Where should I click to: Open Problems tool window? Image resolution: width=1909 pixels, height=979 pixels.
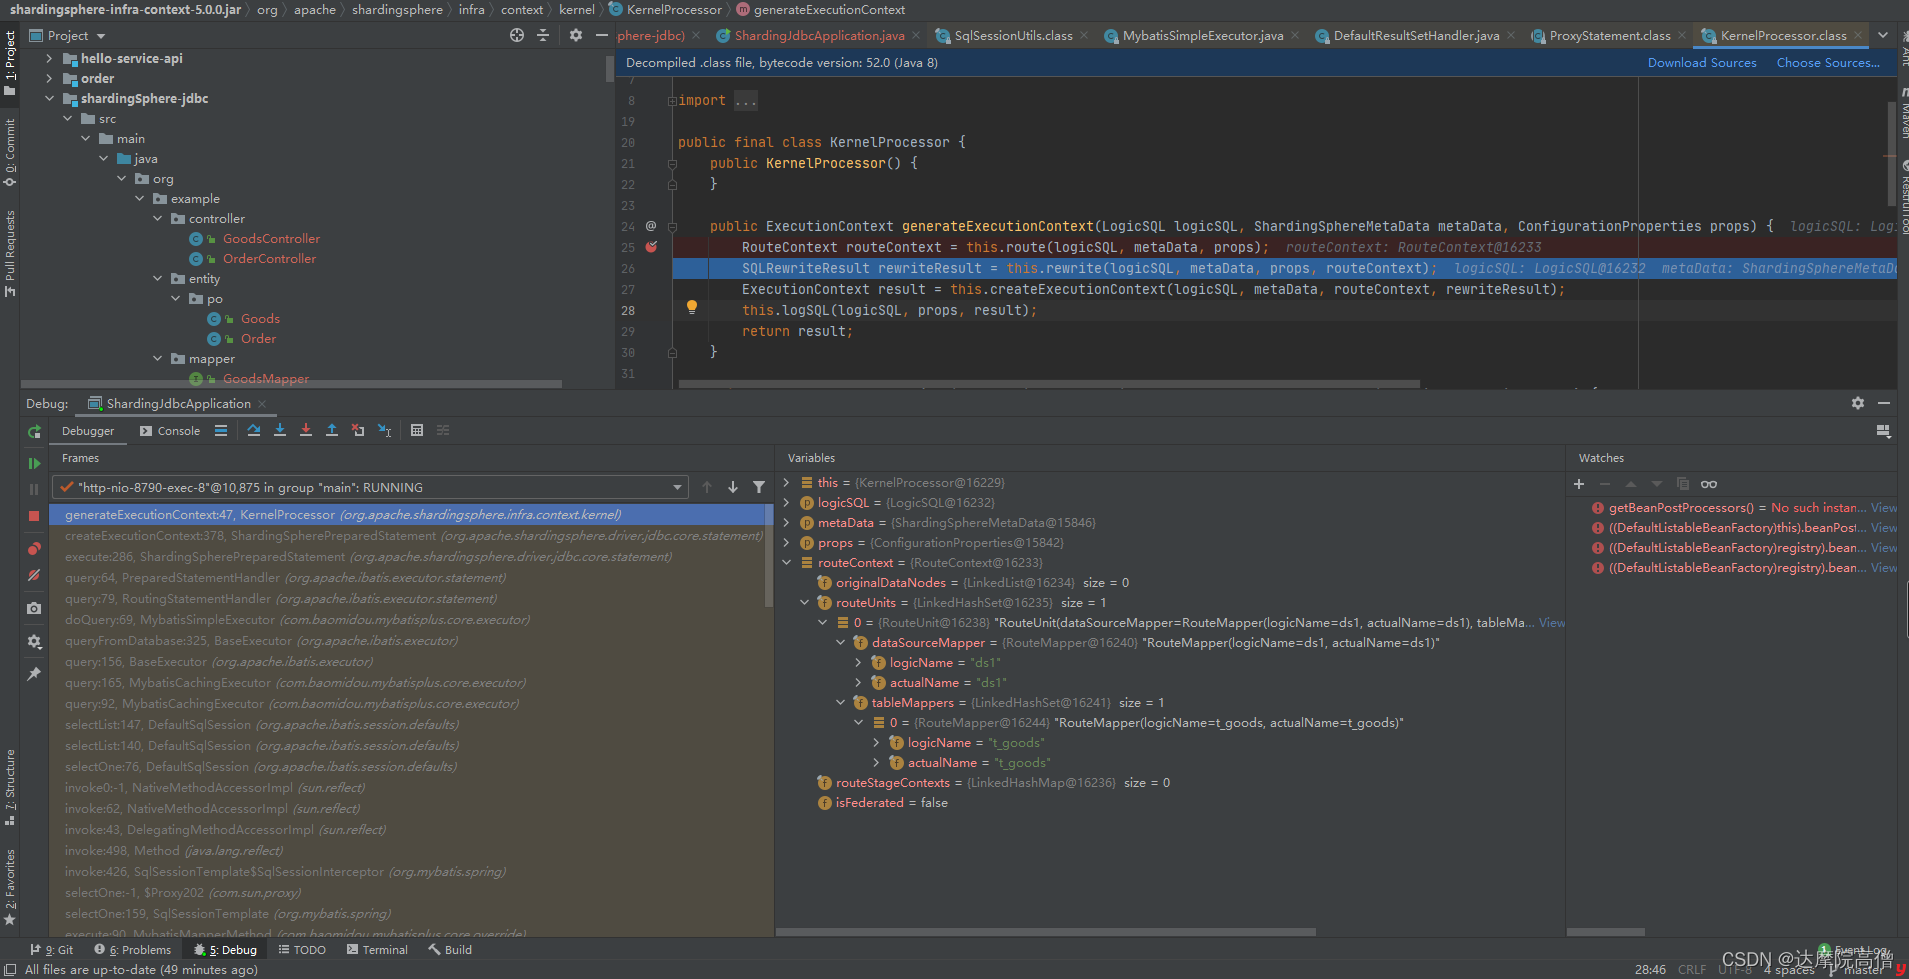click(133, 950)
